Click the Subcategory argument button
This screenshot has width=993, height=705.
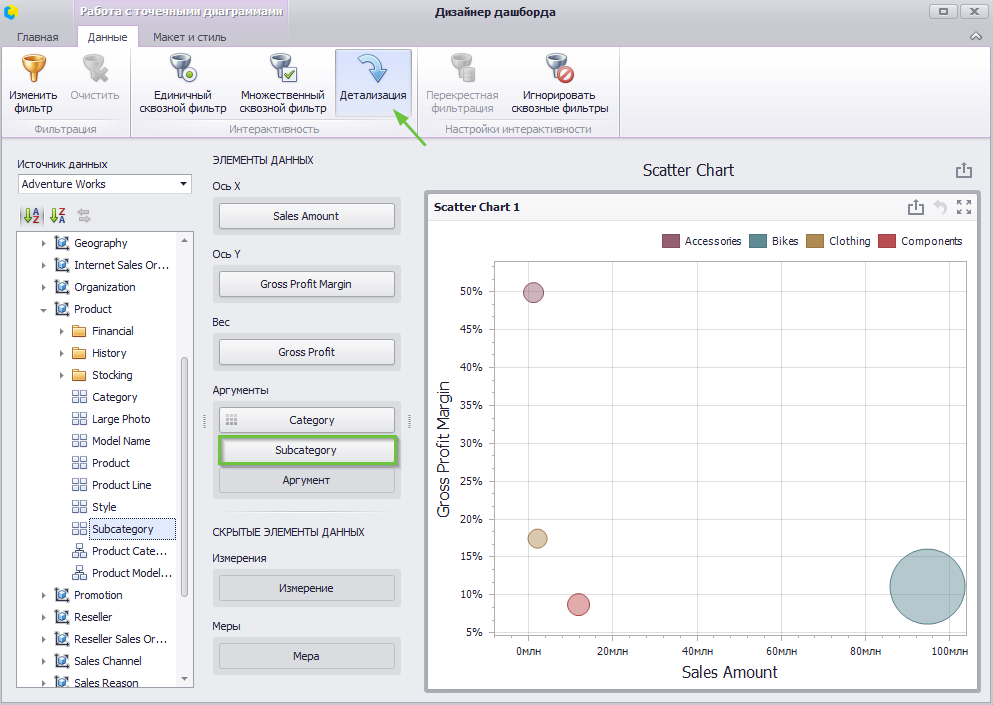[x=307, y=450]
